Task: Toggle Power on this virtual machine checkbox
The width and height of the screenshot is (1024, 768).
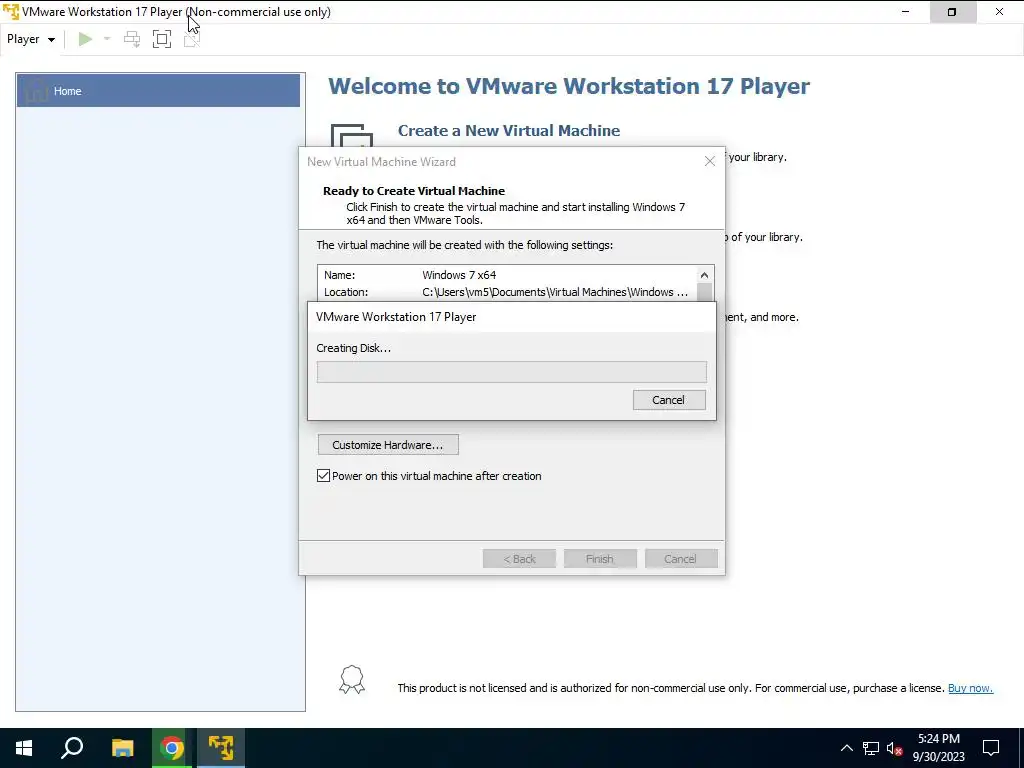Action: [323, 475]
